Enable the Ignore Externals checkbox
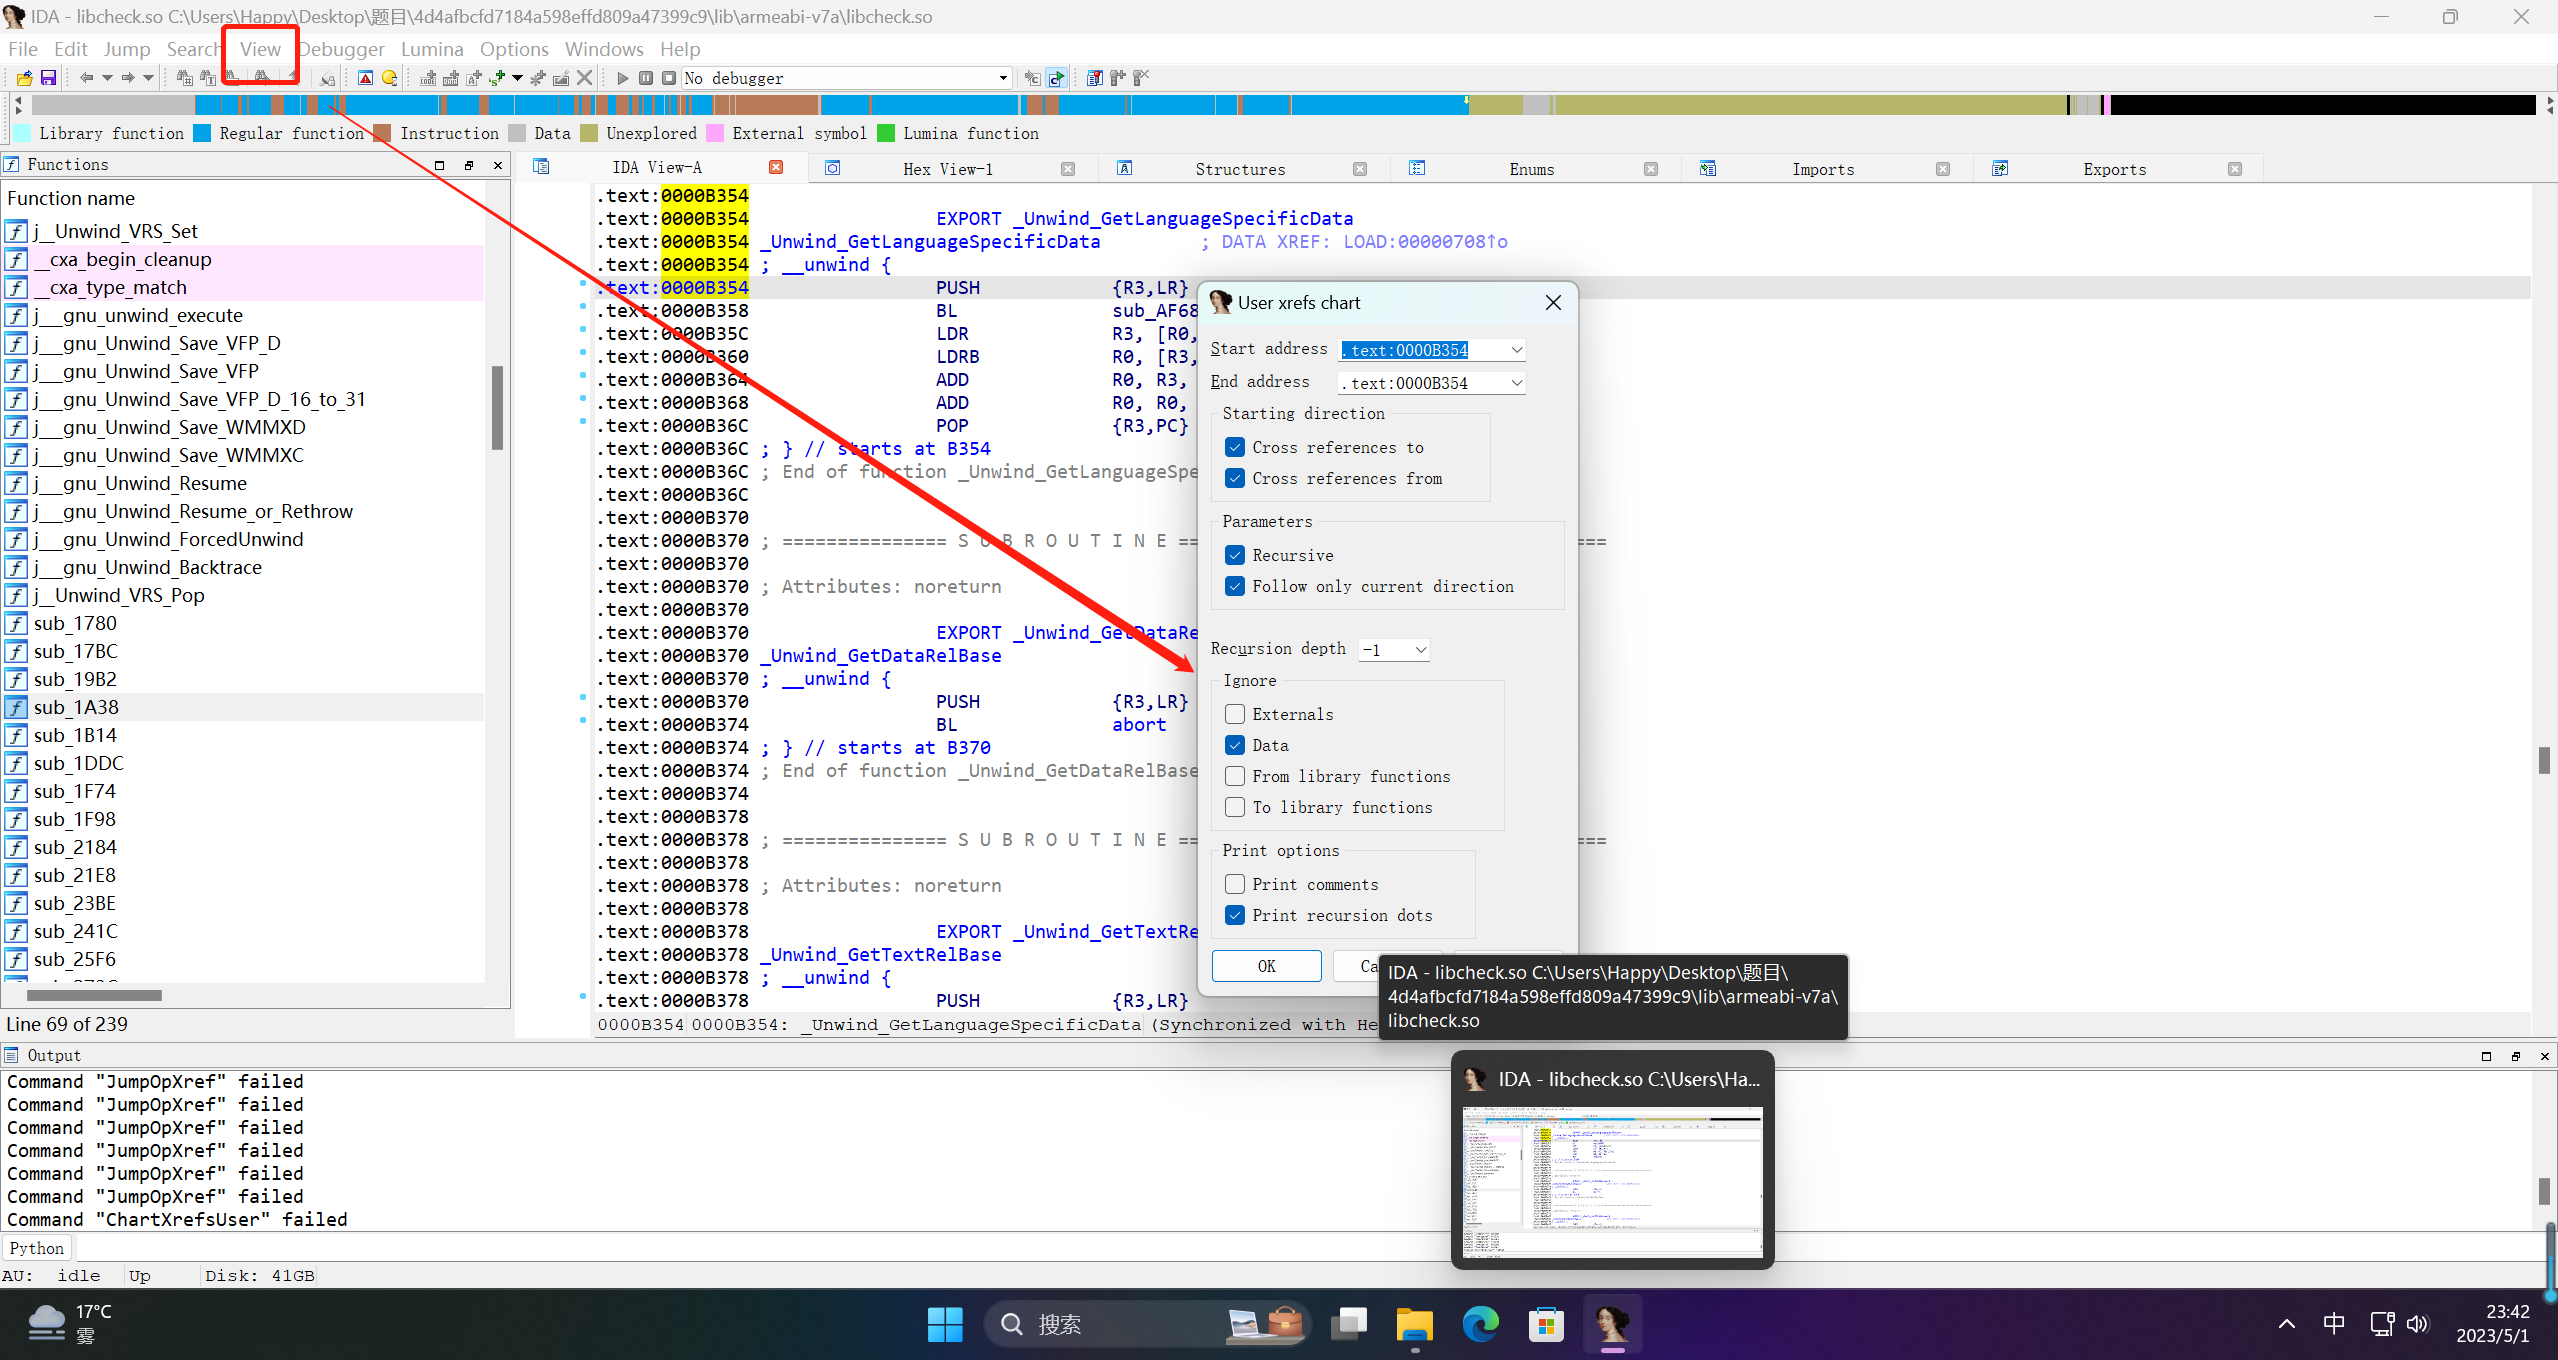 pyautogui.click(x=1235, y=714)
